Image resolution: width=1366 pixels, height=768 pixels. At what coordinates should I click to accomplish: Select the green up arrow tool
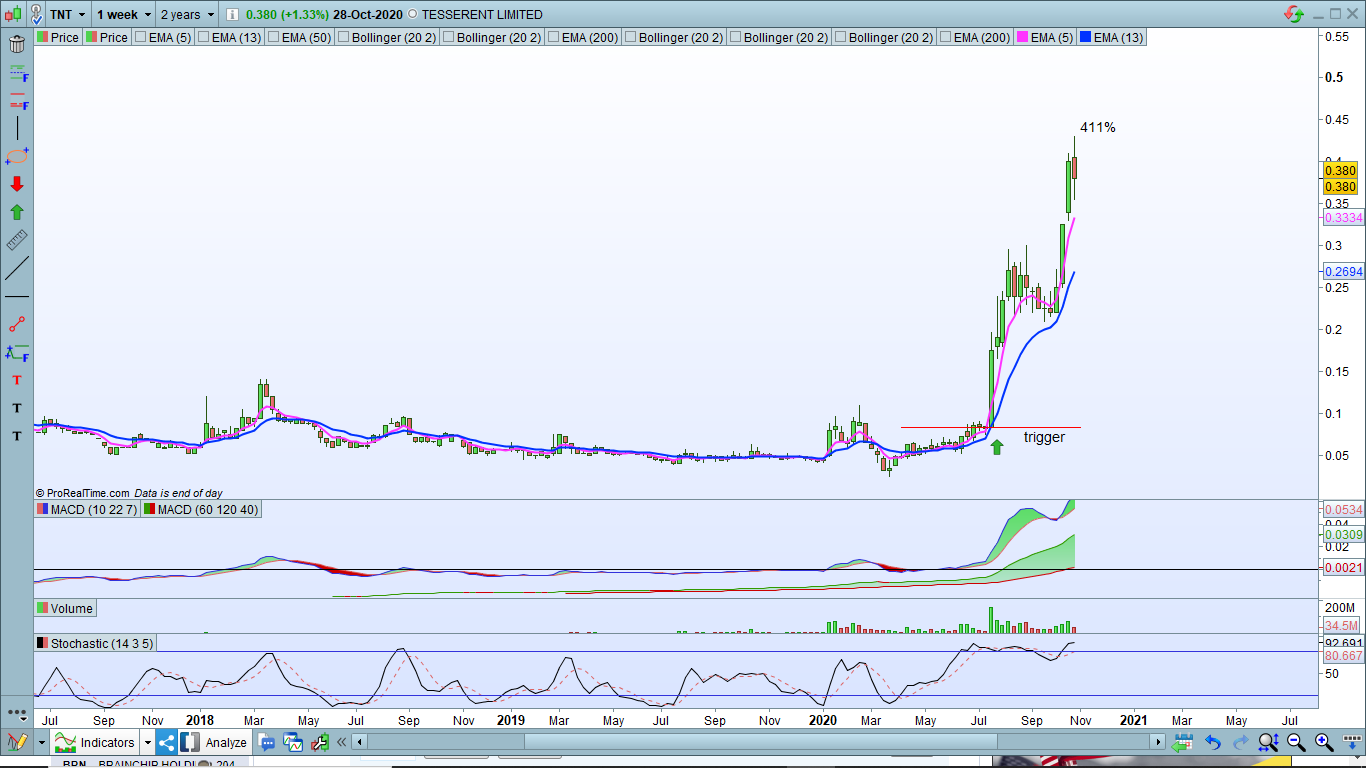pyautogui.click(x=17, y=212)
